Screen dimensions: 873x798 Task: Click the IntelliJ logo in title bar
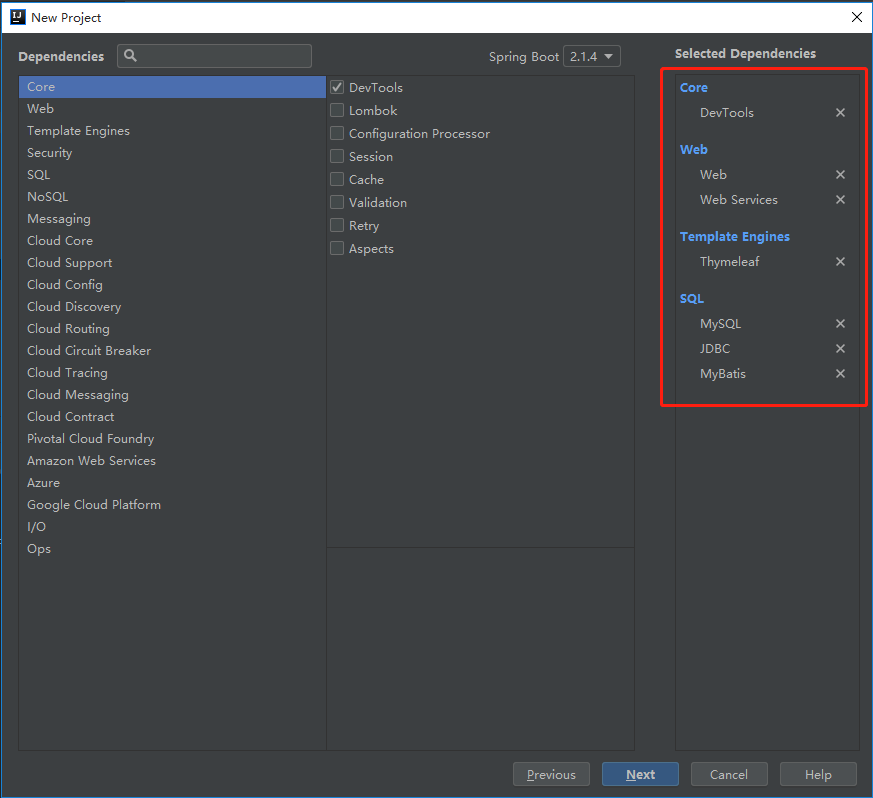pos(18,17)
